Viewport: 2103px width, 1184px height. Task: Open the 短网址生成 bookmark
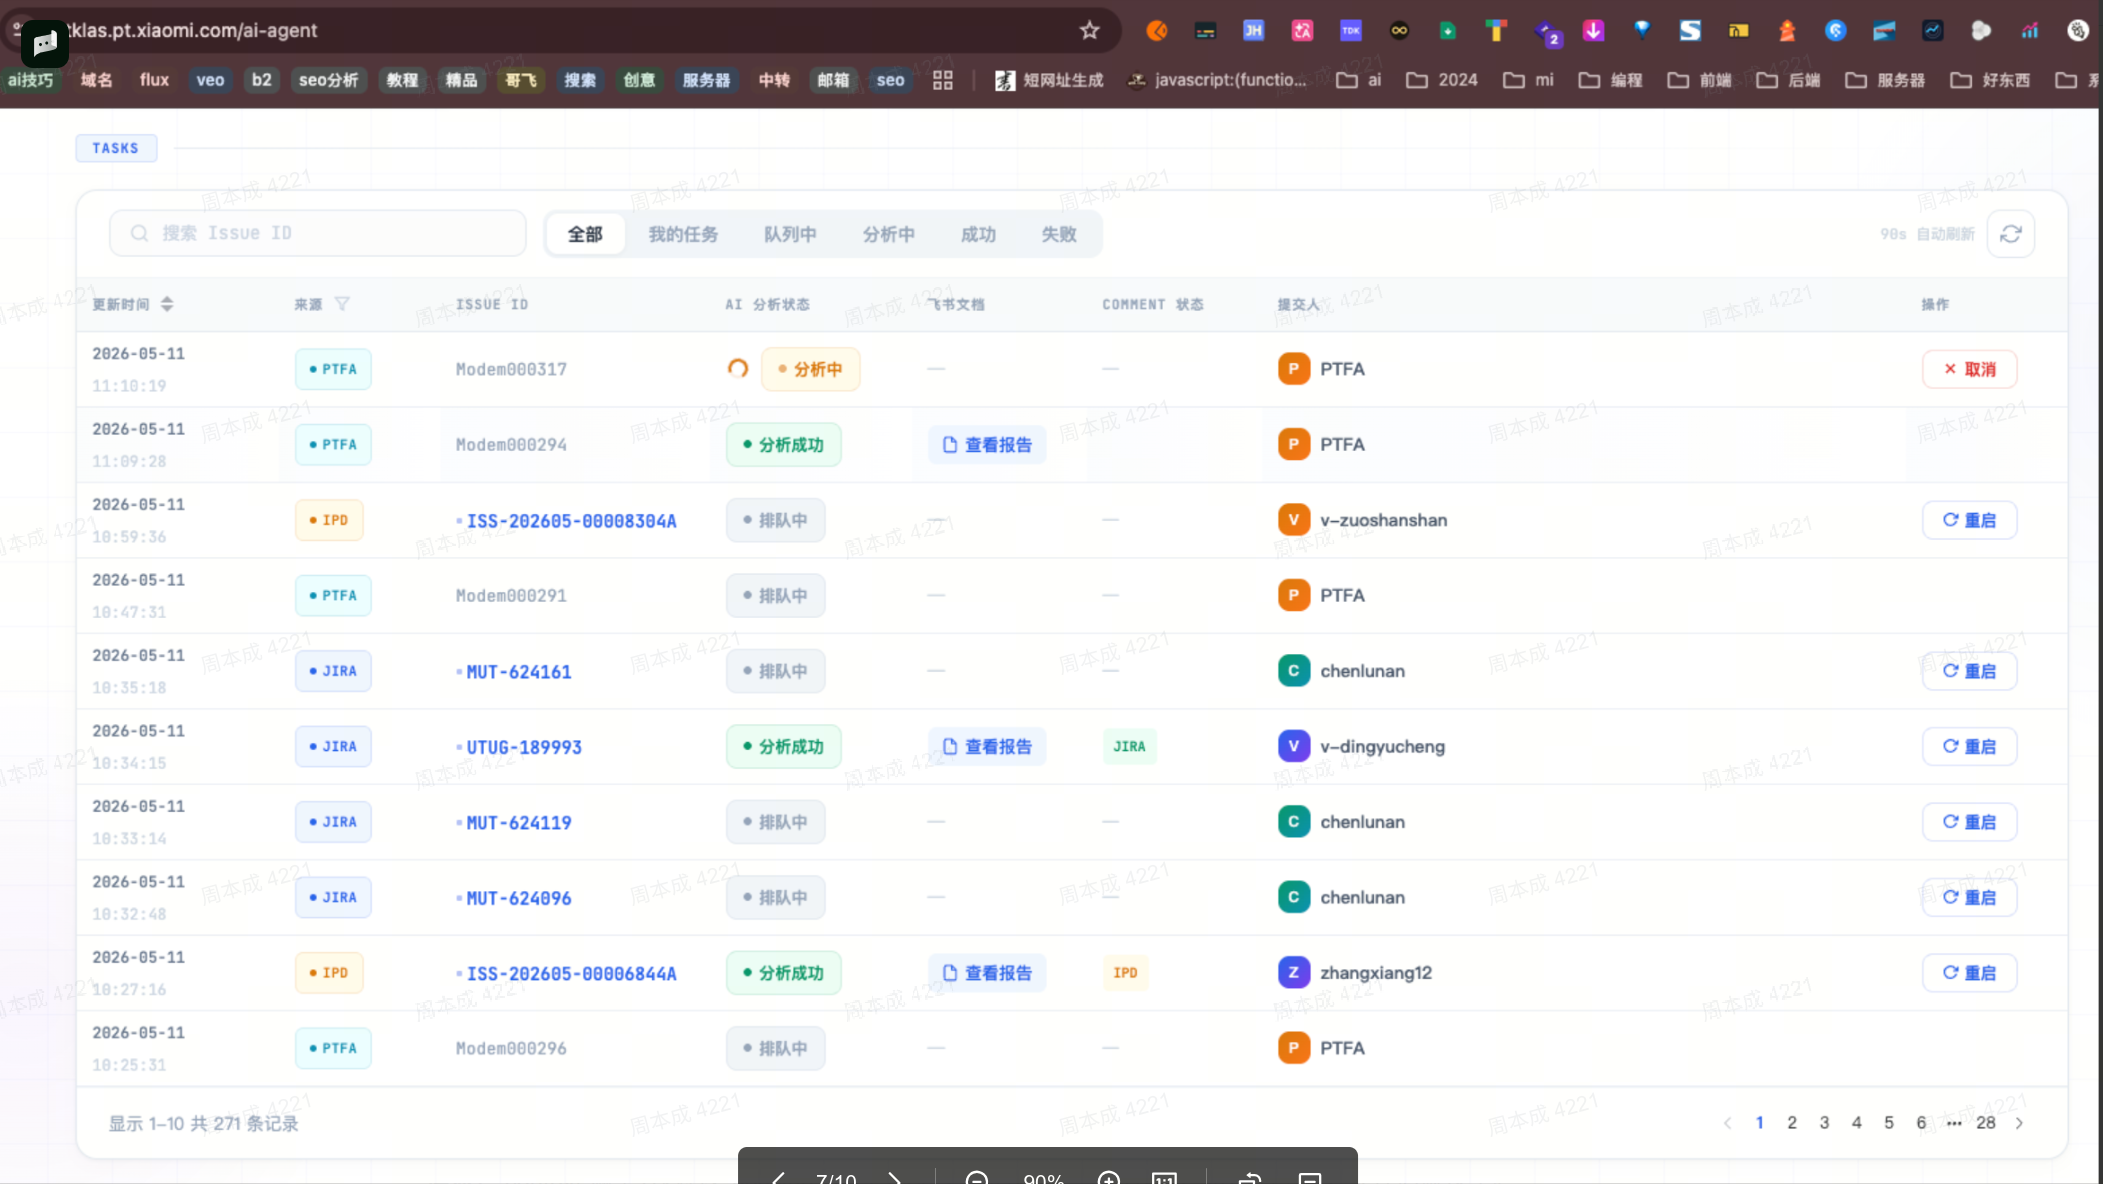[x=1049, y=80]
